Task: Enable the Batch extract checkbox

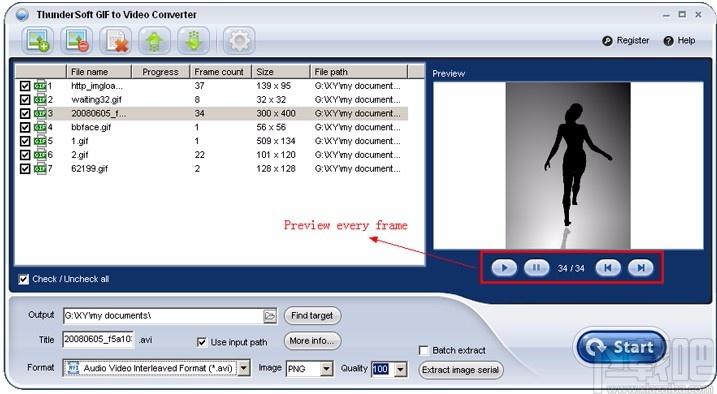Action: [x=423, y=351]
